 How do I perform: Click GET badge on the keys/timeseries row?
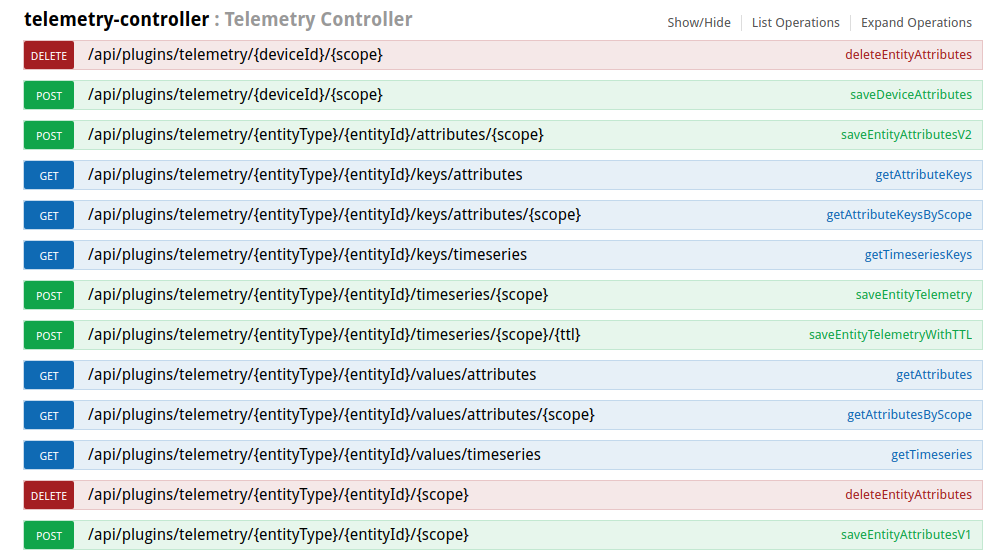pos(49,256)
